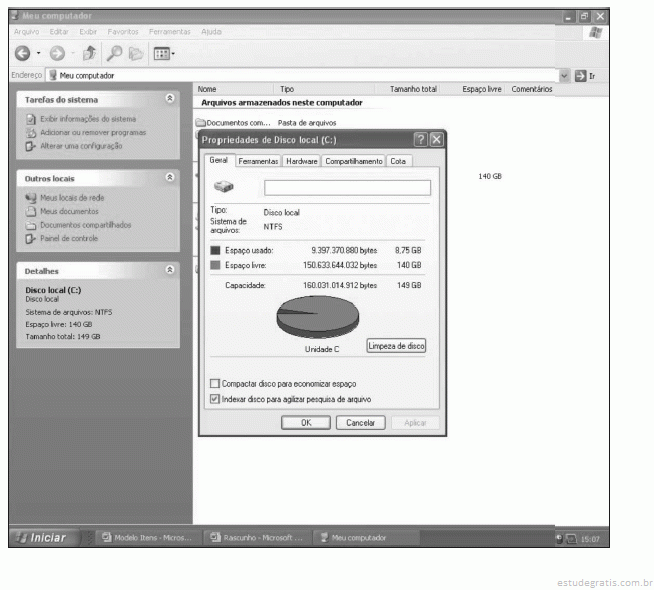Open Meus locais de rede link
The width and height of the screenshot is (654, 590).
click(72, 198)
